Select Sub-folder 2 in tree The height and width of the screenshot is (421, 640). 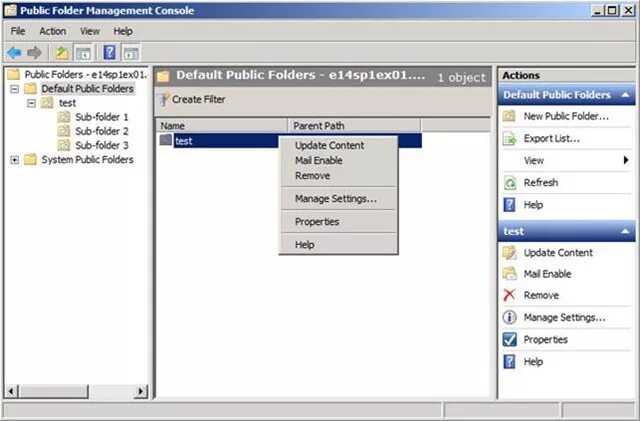click(102, 131)
